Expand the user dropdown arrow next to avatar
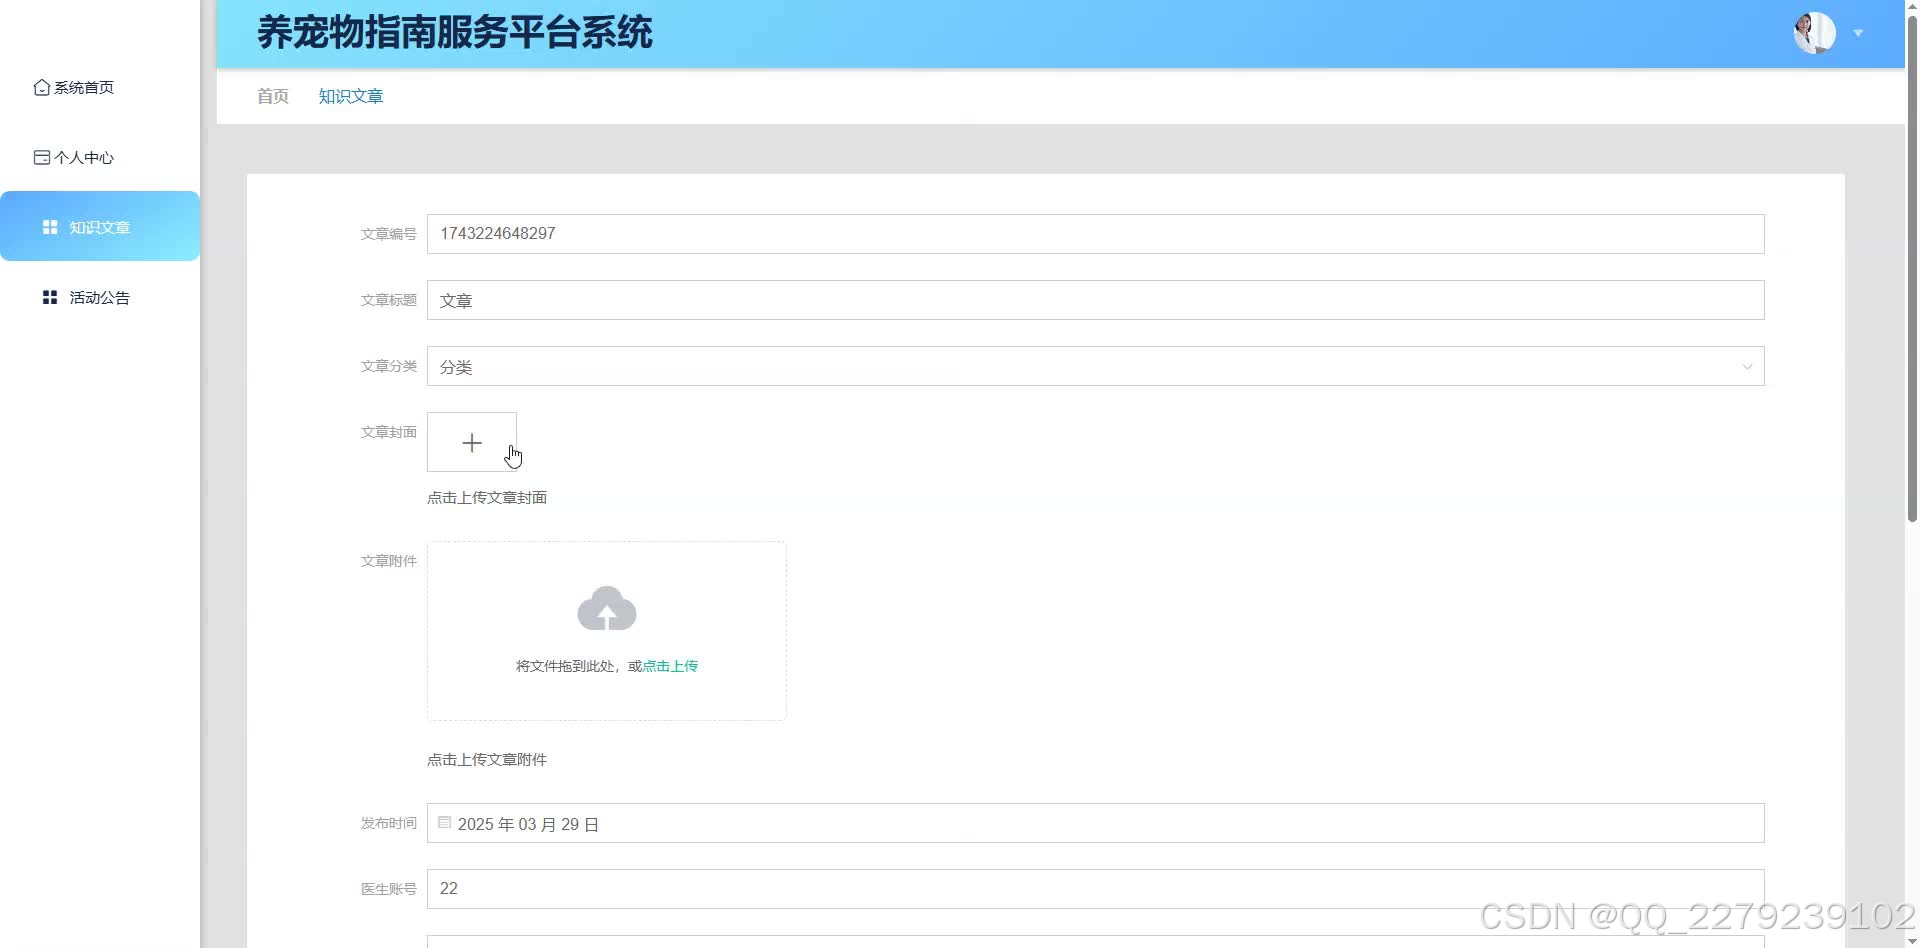This screenshot has width=1920, height=948. 1858,33
